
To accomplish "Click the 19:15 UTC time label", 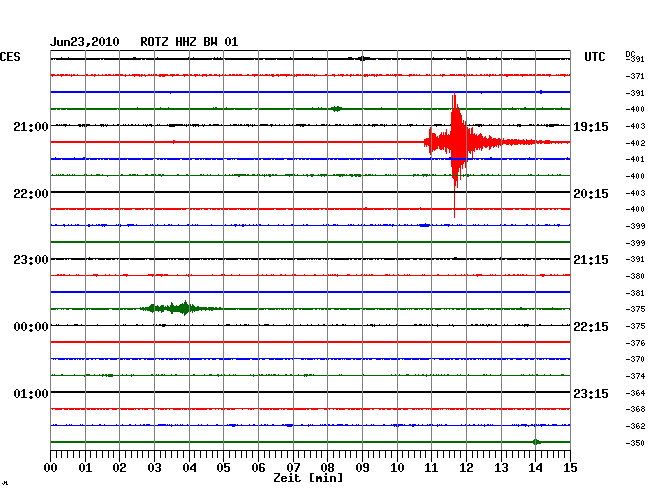I will click(x=591, y=127).
